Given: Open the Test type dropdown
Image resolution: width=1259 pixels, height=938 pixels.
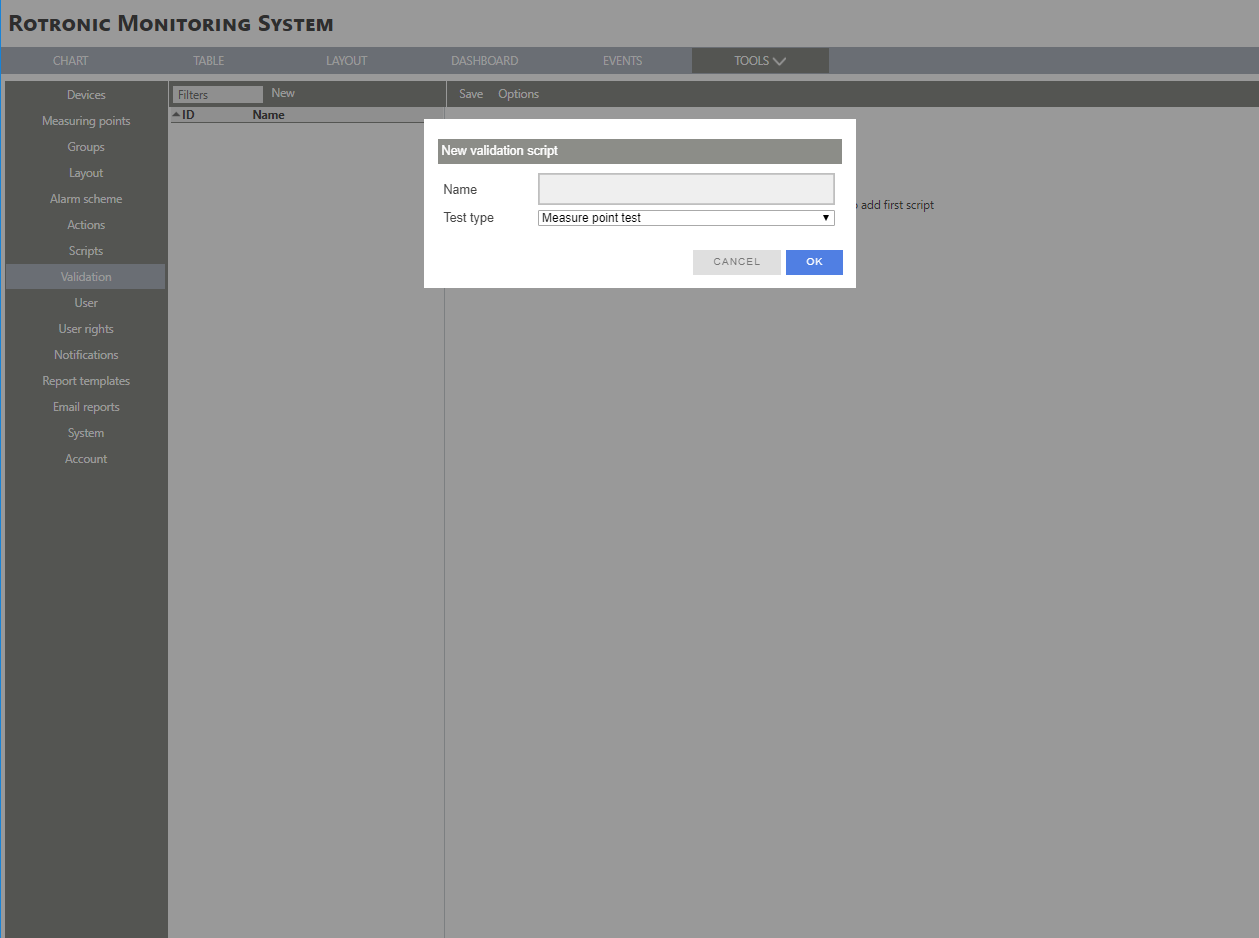Looking at the screenshot, I should [686, 217].
